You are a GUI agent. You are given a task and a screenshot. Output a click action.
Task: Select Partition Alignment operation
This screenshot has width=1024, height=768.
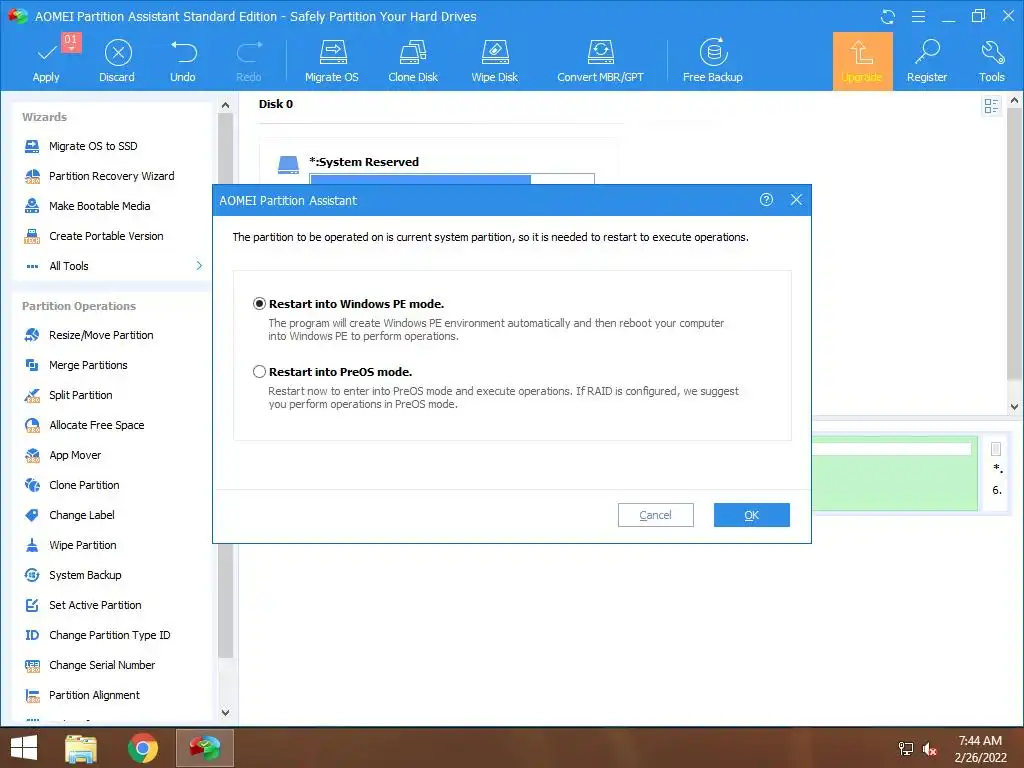94,696
